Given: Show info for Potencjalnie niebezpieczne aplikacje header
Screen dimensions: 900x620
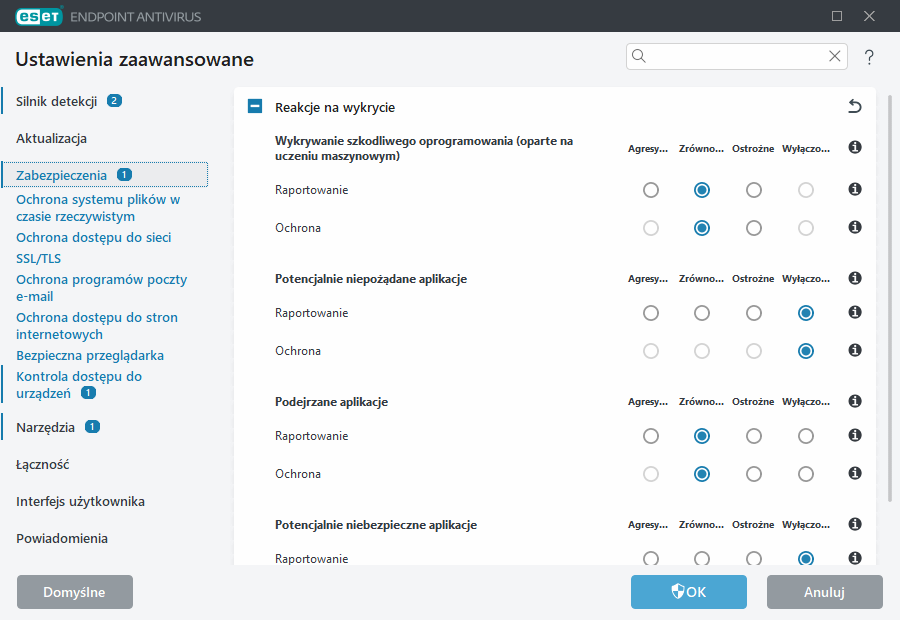Looking at the screenshot, I should click(x=855, y=524).
